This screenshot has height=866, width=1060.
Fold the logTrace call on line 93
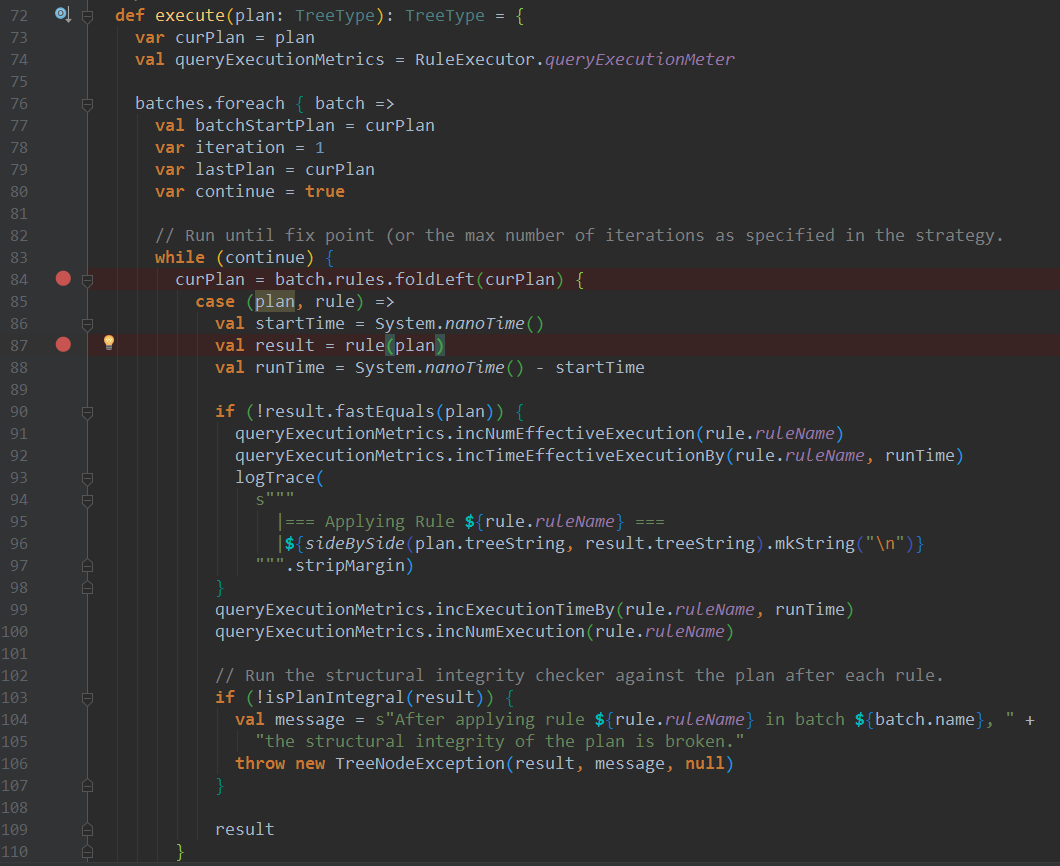[x=88, y=478]
